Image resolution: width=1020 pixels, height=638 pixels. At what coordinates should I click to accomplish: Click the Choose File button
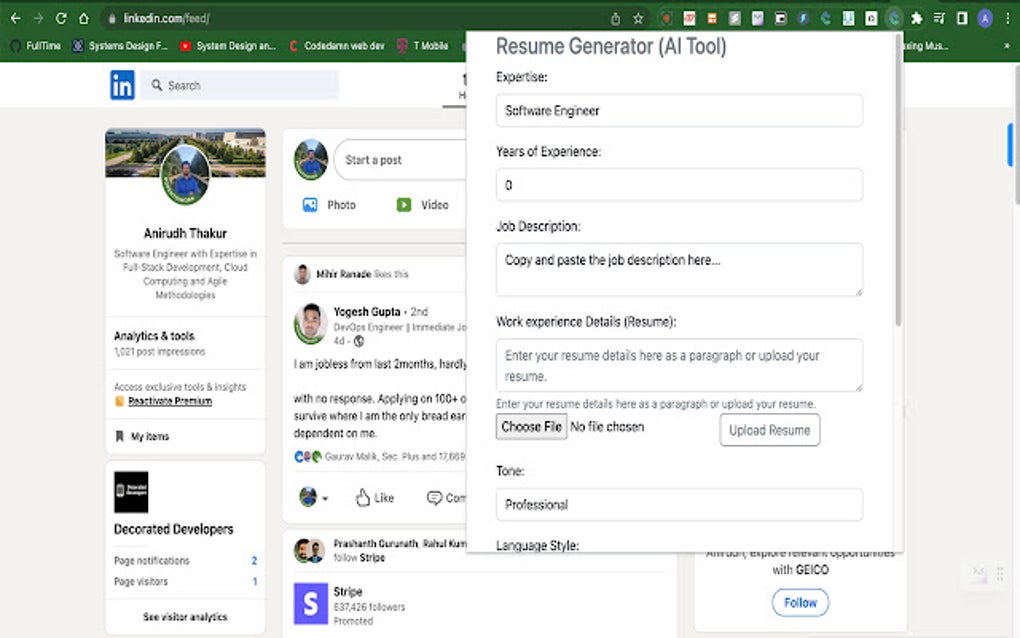pos(531,427)
